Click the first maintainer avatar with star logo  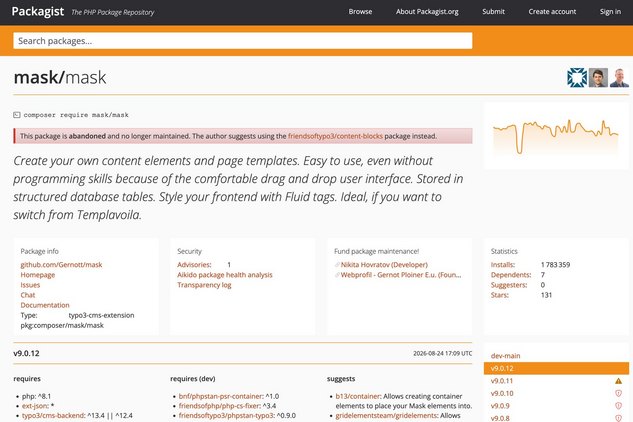[577, 78]
